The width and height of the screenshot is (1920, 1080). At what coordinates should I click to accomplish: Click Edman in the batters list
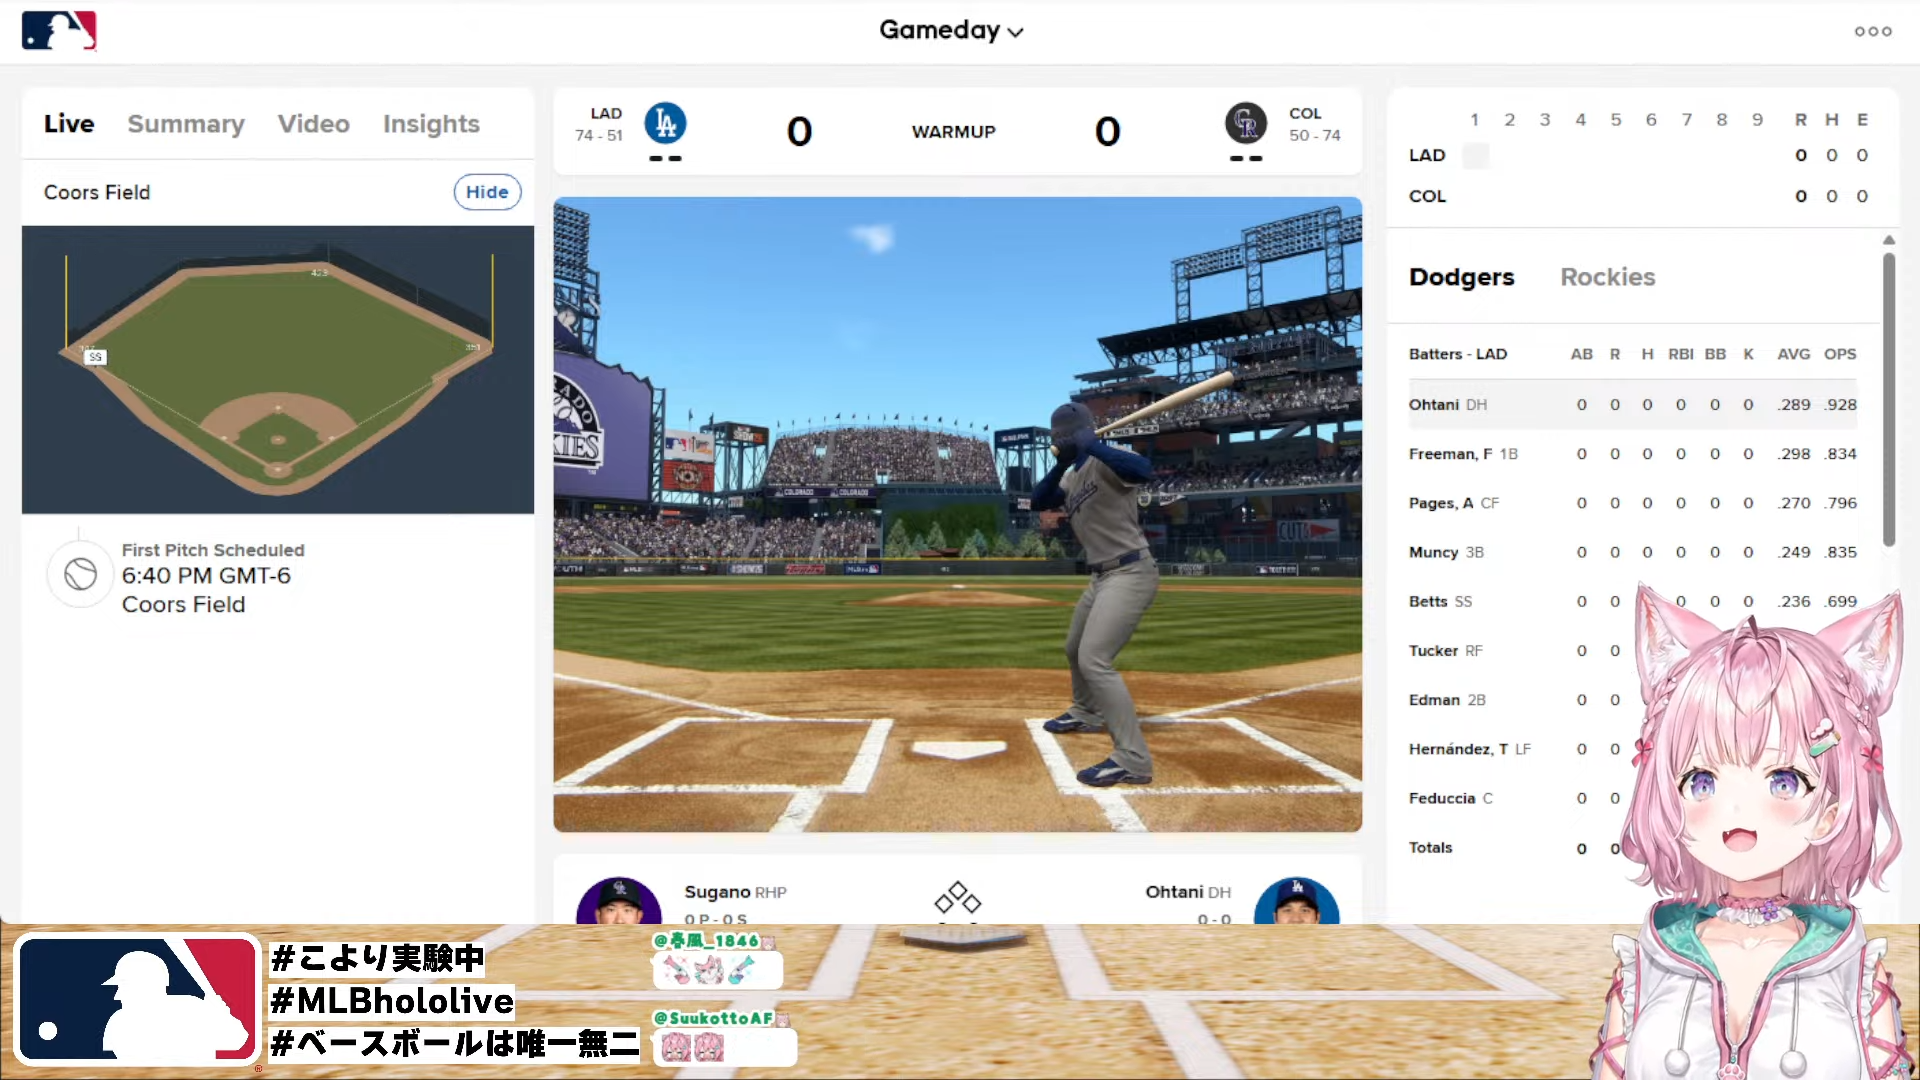1434,700
